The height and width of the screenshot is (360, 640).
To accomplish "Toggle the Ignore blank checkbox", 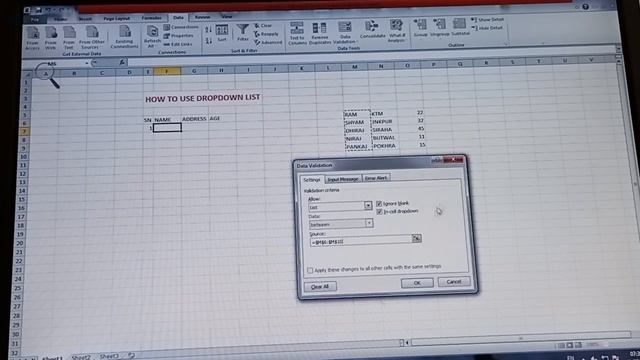I will click(x=379, y=203).
